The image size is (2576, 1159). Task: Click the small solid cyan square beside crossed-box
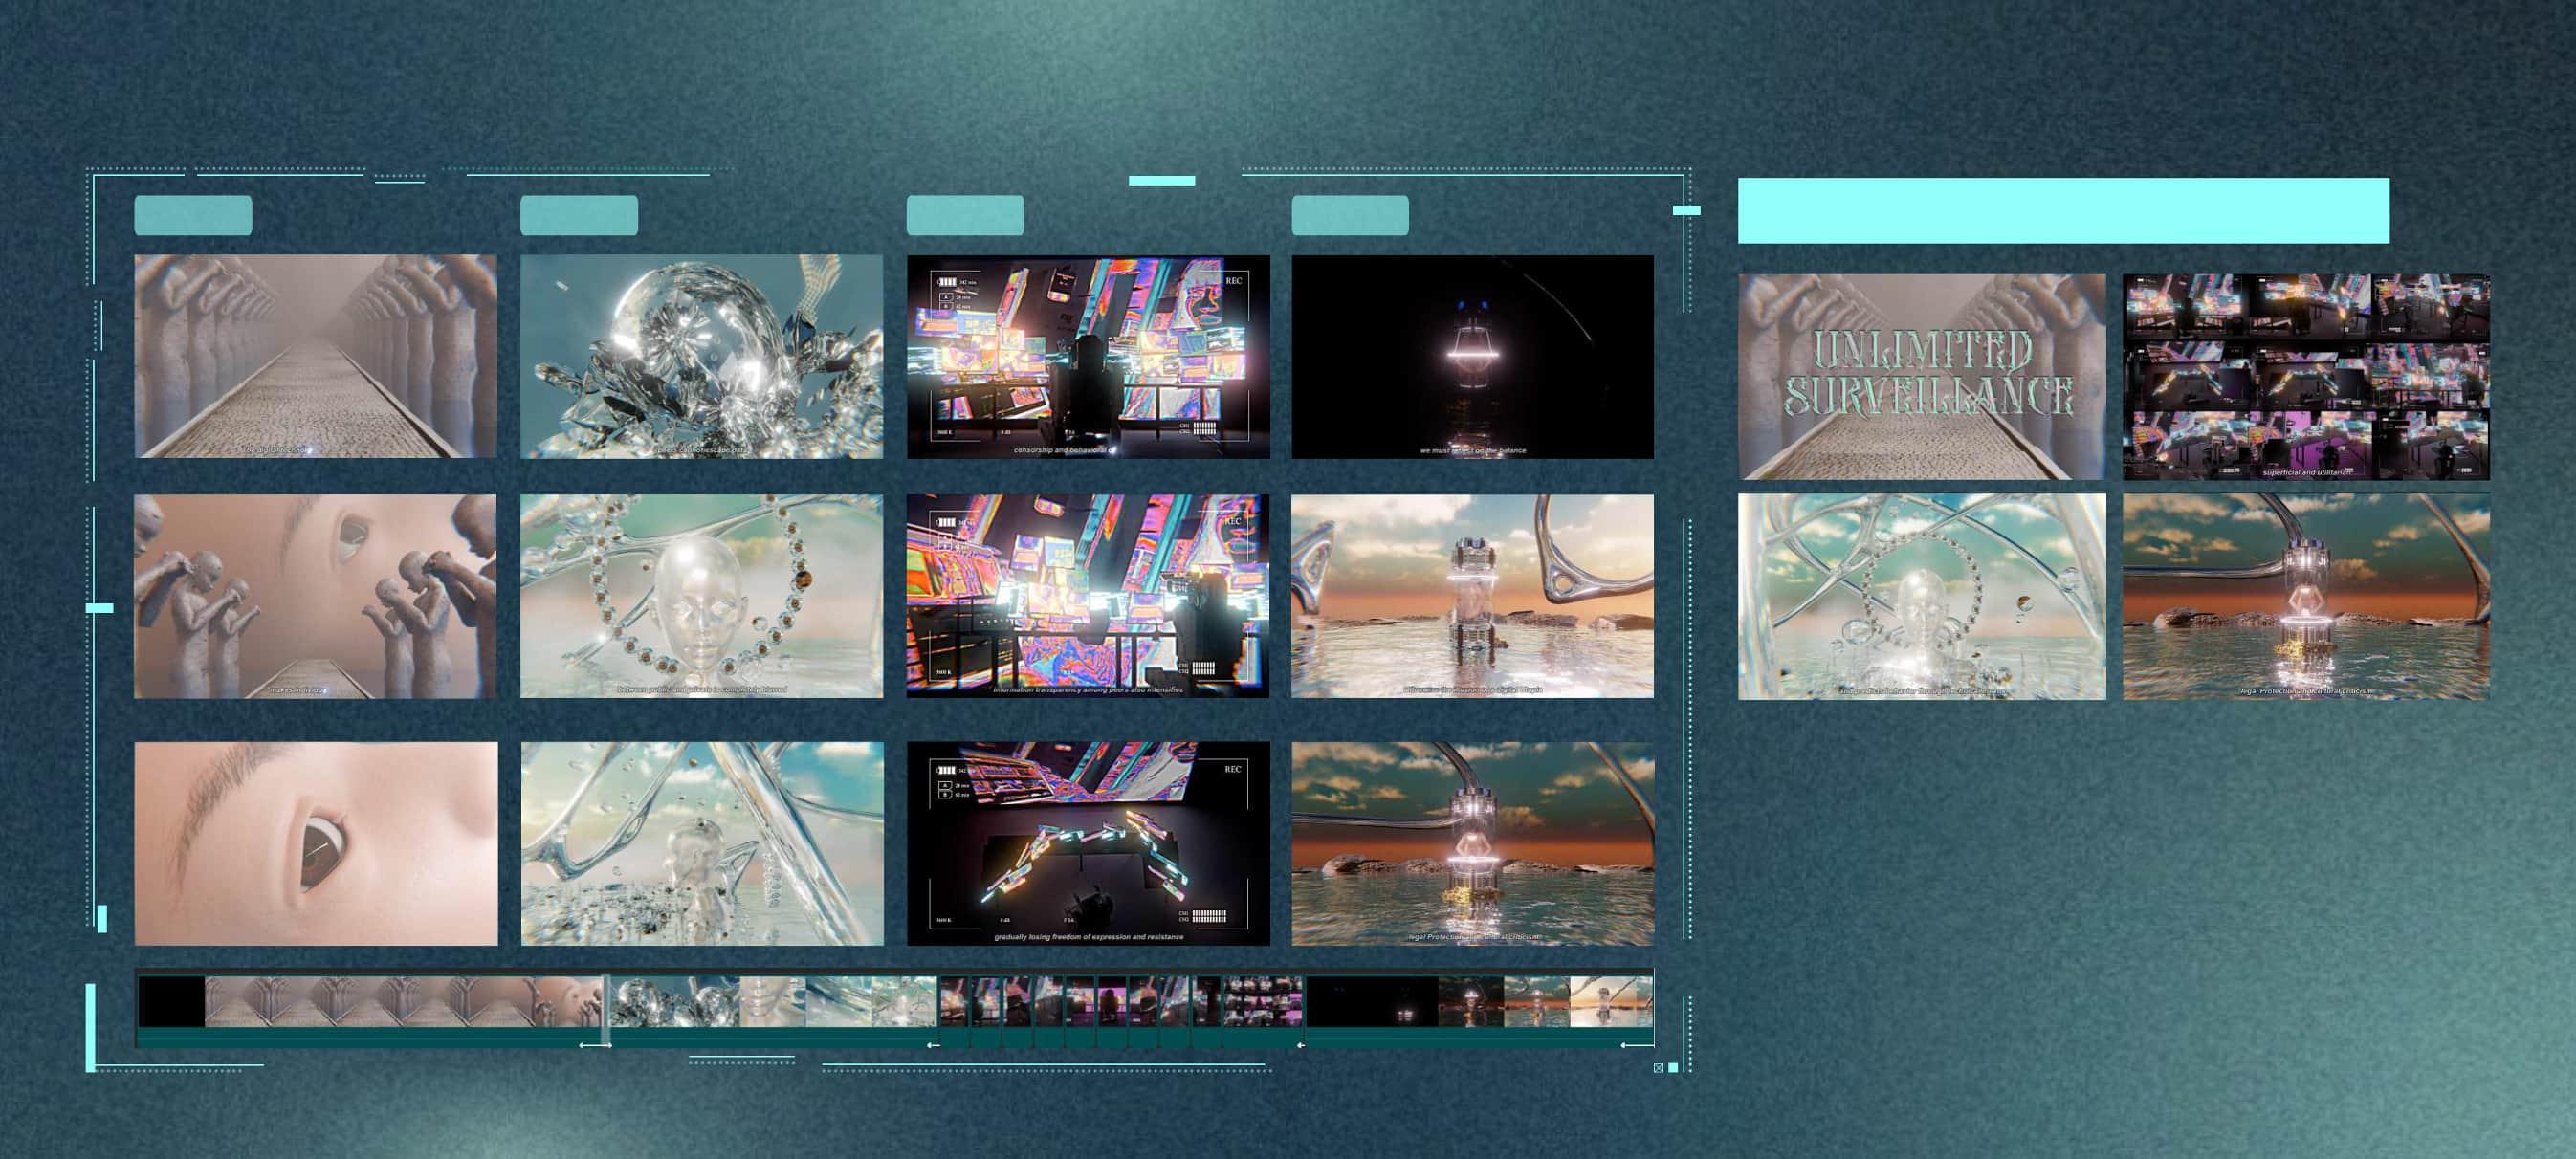(1673, 1068)
